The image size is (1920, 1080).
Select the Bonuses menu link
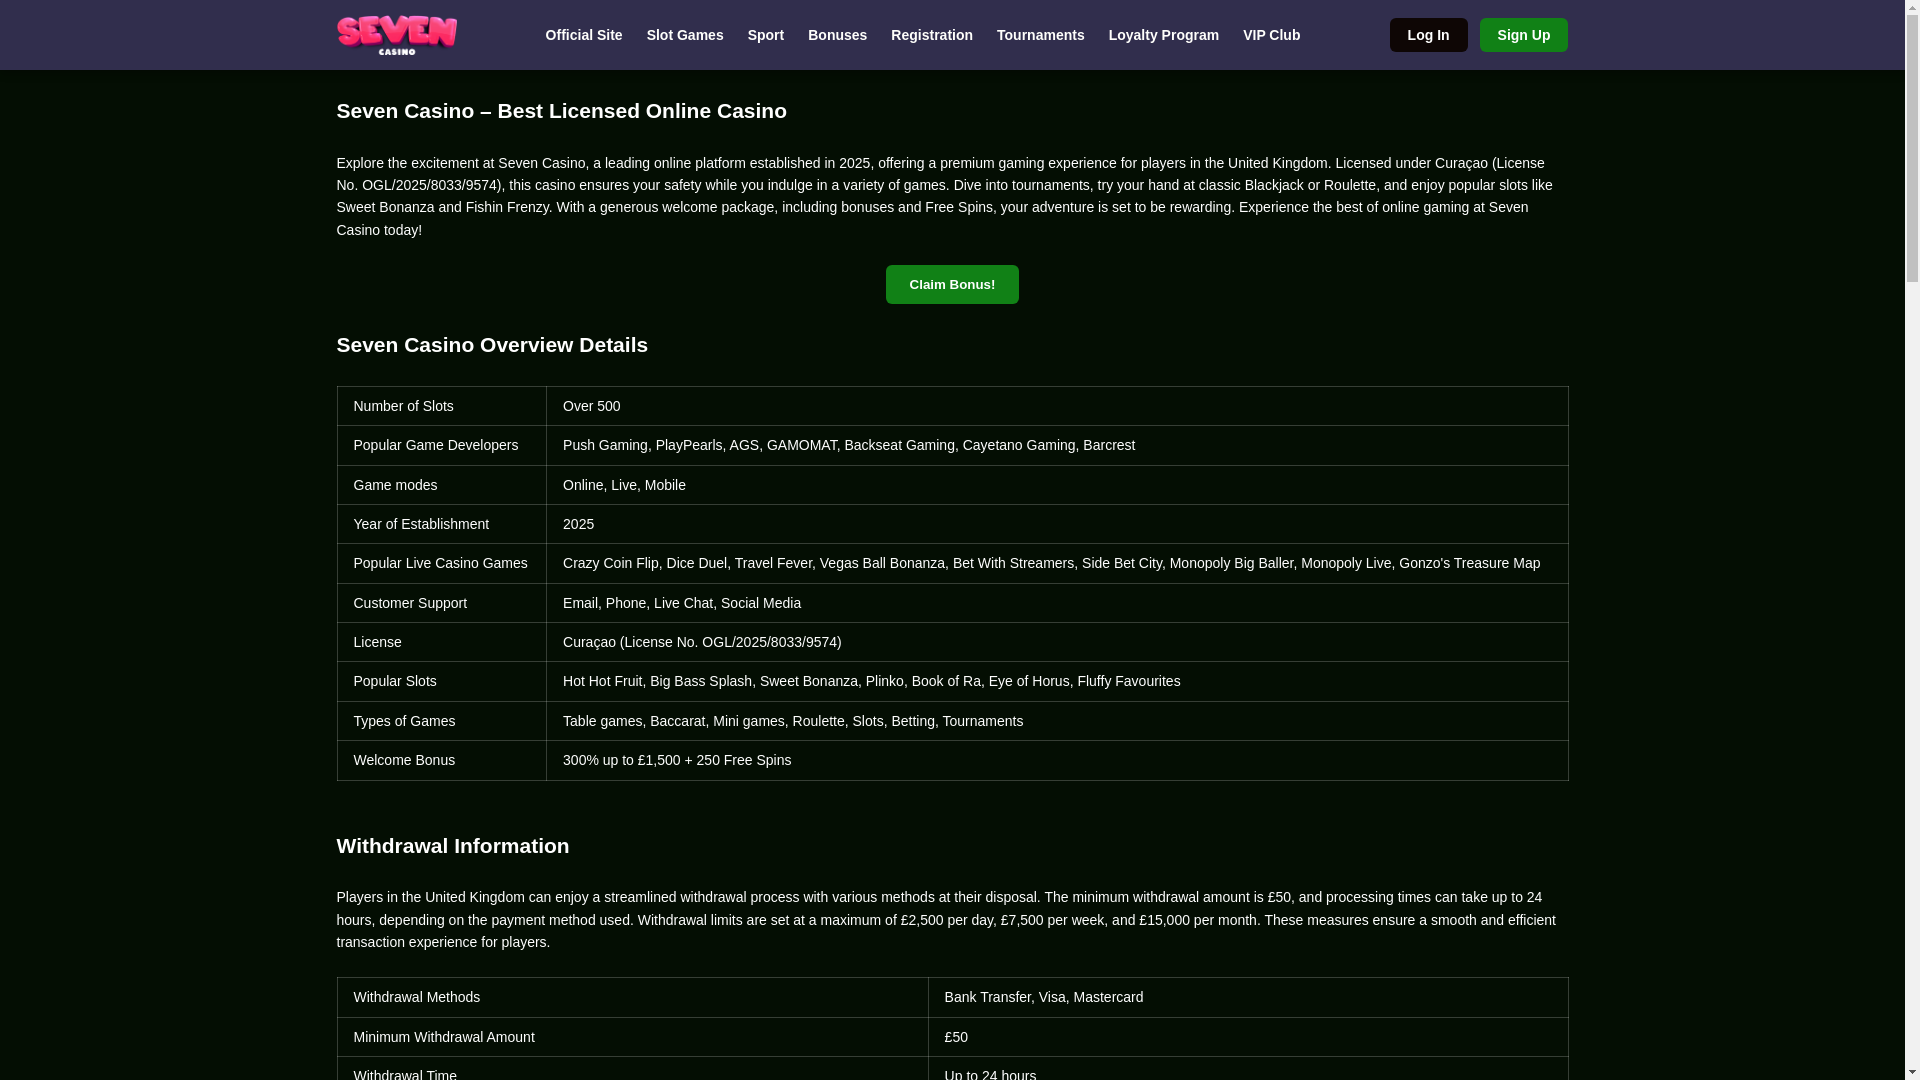(x=837, y=35)
